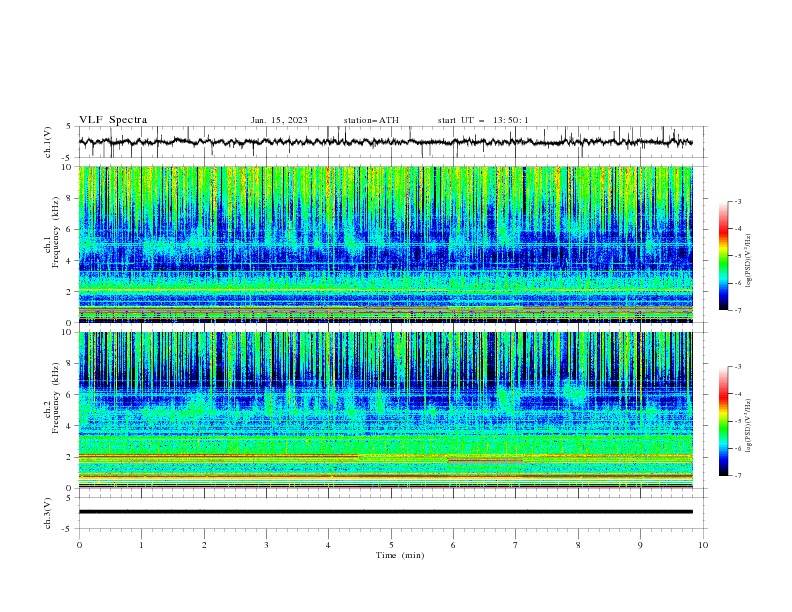Click time axis tick label '10'
Image resolution: width=792 pixels, height=612 pixels.
(703, 545)
